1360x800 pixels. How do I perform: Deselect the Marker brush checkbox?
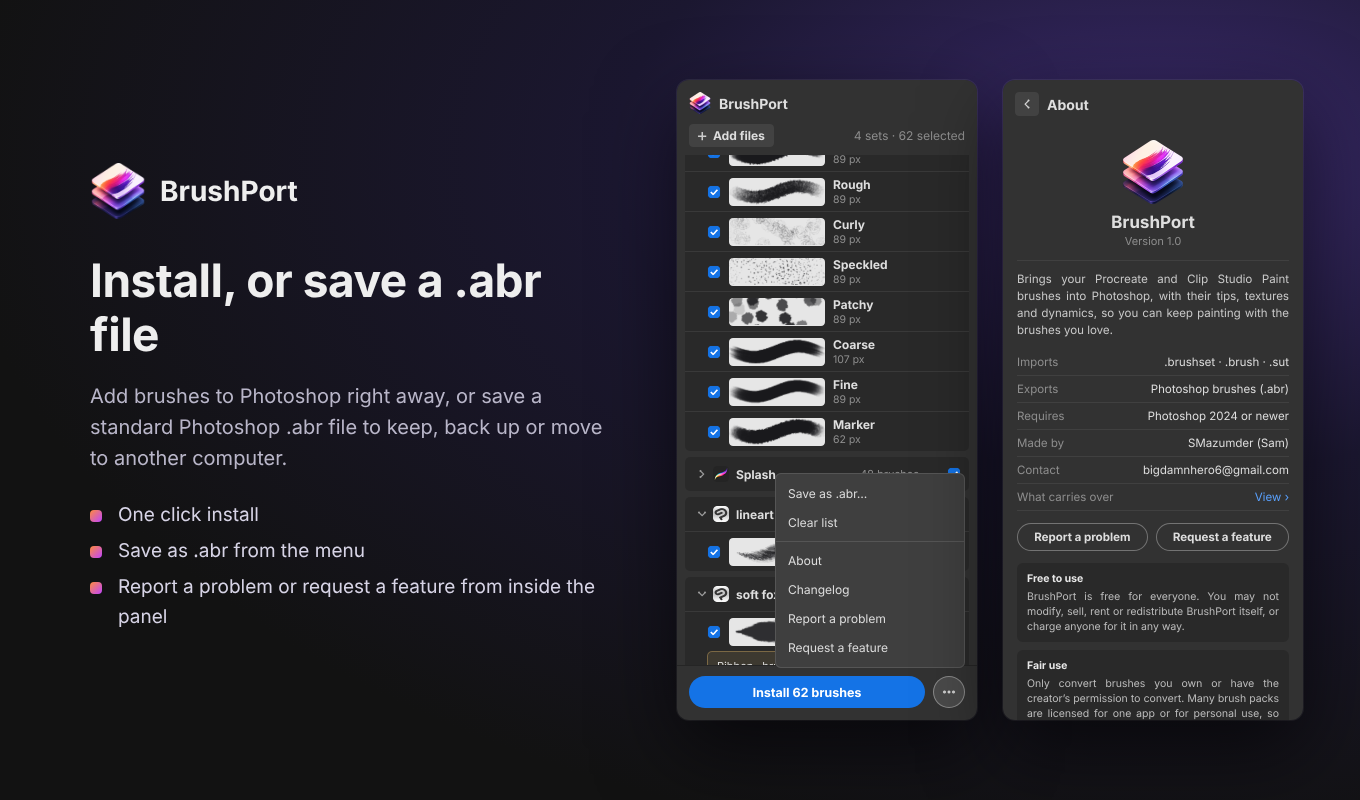click(x=714, y=432)
